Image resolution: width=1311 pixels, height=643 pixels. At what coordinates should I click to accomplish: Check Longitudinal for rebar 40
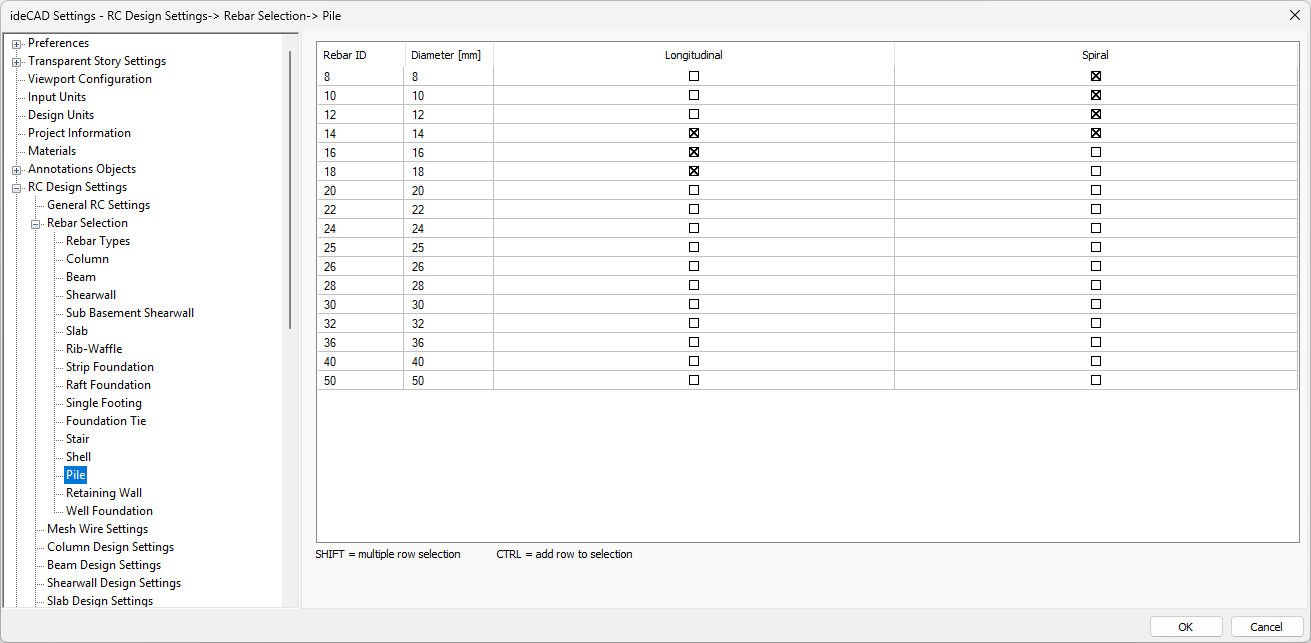694,361
